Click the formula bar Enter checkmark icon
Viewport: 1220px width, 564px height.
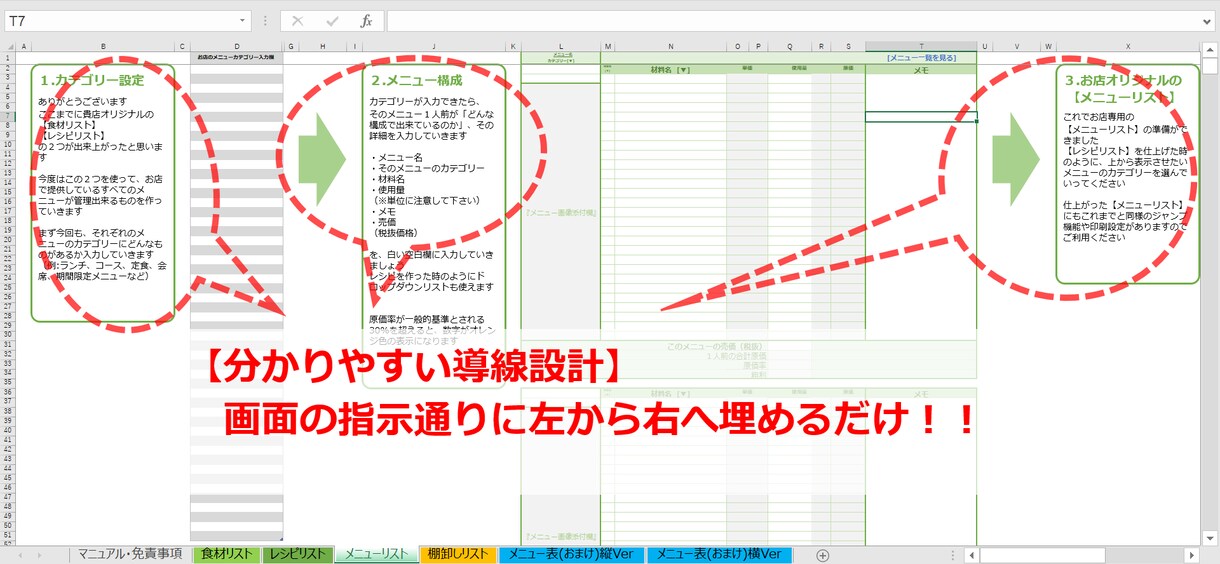point(332,21)
